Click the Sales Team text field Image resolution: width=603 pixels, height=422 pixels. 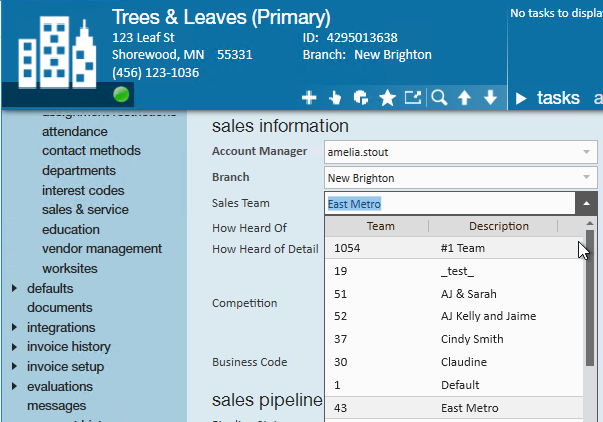click(448, 204)
